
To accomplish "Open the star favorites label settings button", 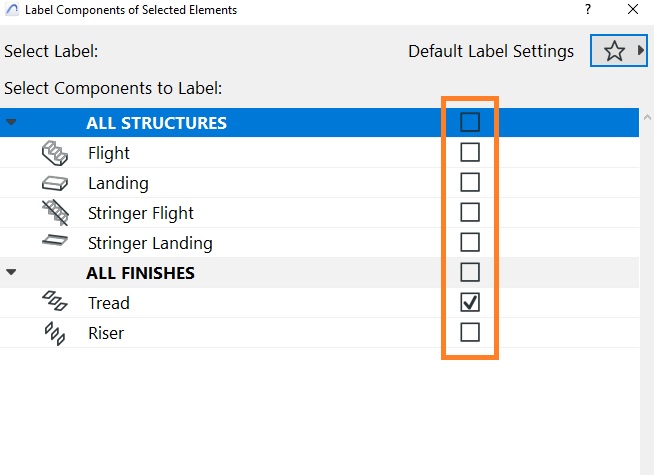I will click(x=614, y=51).
